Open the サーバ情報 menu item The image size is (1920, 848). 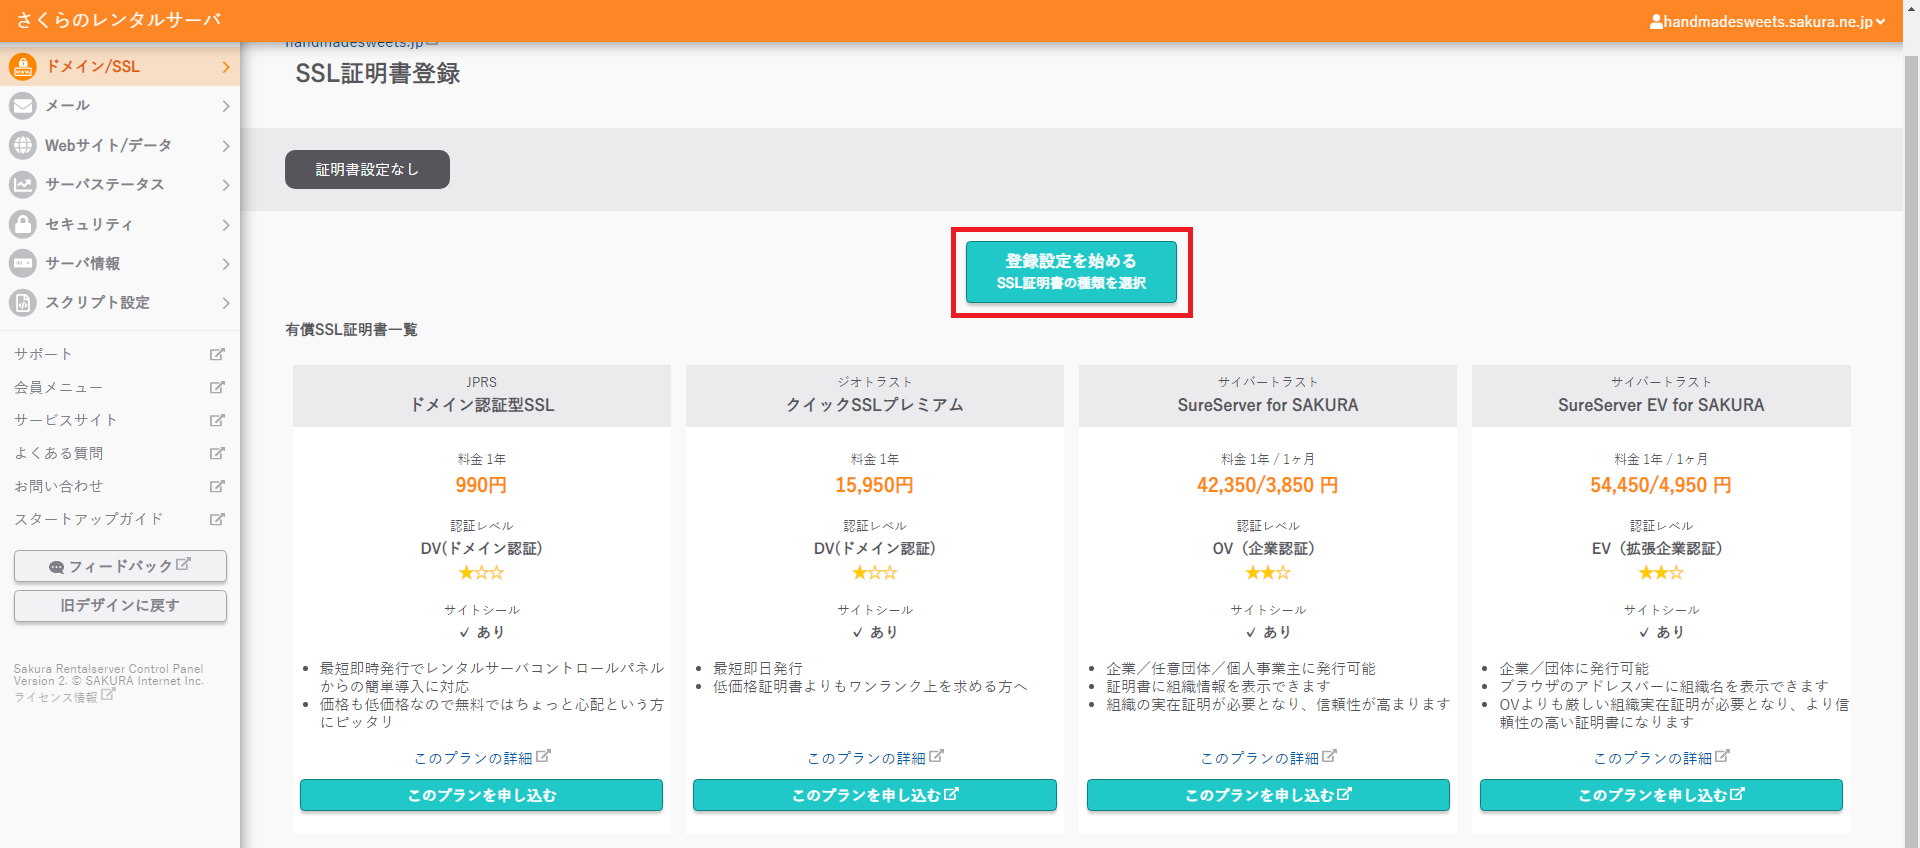(x=120, y=264)
